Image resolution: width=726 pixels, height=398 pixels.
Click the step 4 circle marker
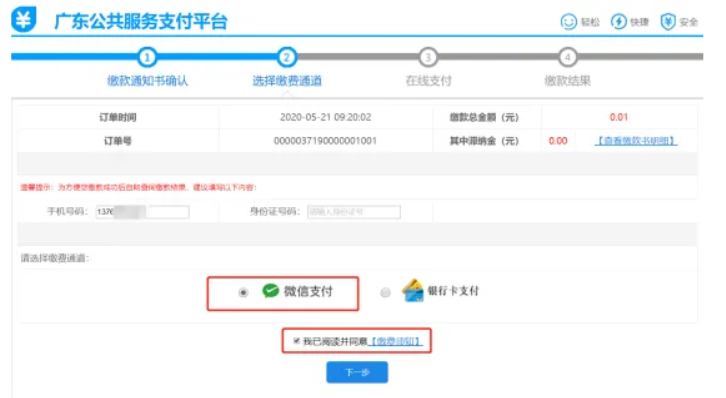click(568, 57)
